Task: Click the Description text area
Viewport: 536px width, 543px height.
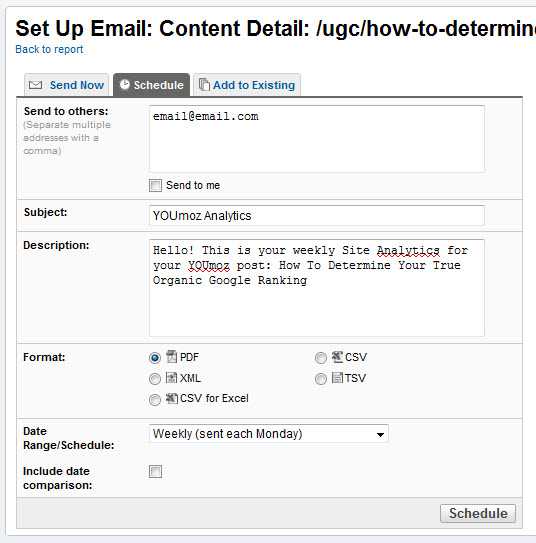Action: (x=317, y=288)
